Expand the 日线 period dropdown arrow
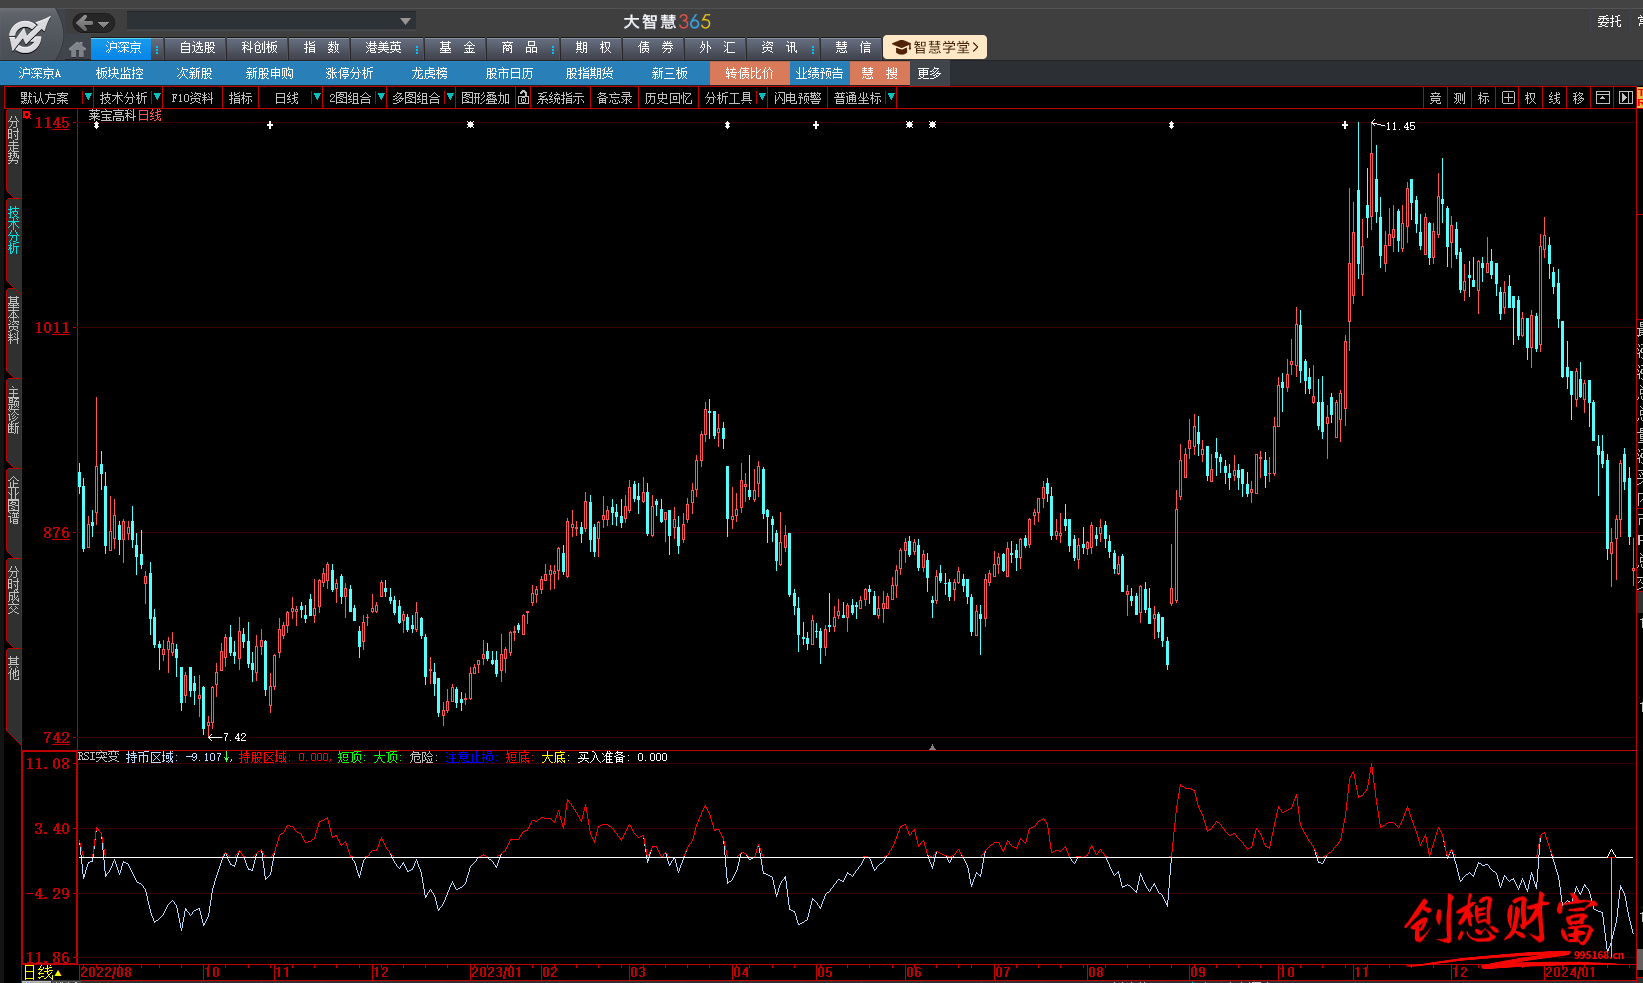Screen dimensions: 1643x983 coord(317,97)
